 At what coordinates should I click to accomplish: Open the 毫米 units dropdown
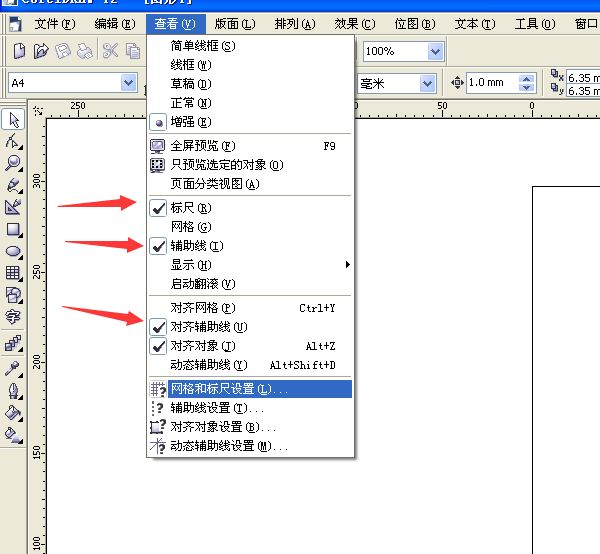[427, 83]
